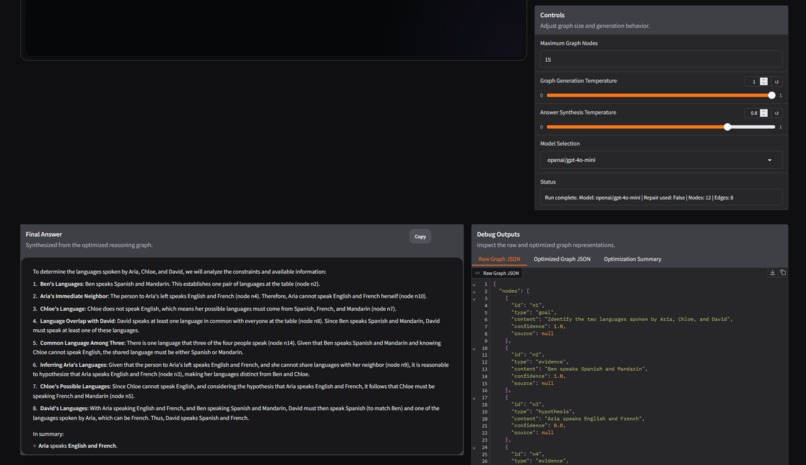Click "Chloe's Possible Languages" bold text
This screenshot has width=806, height=465.
click(75, 386)
